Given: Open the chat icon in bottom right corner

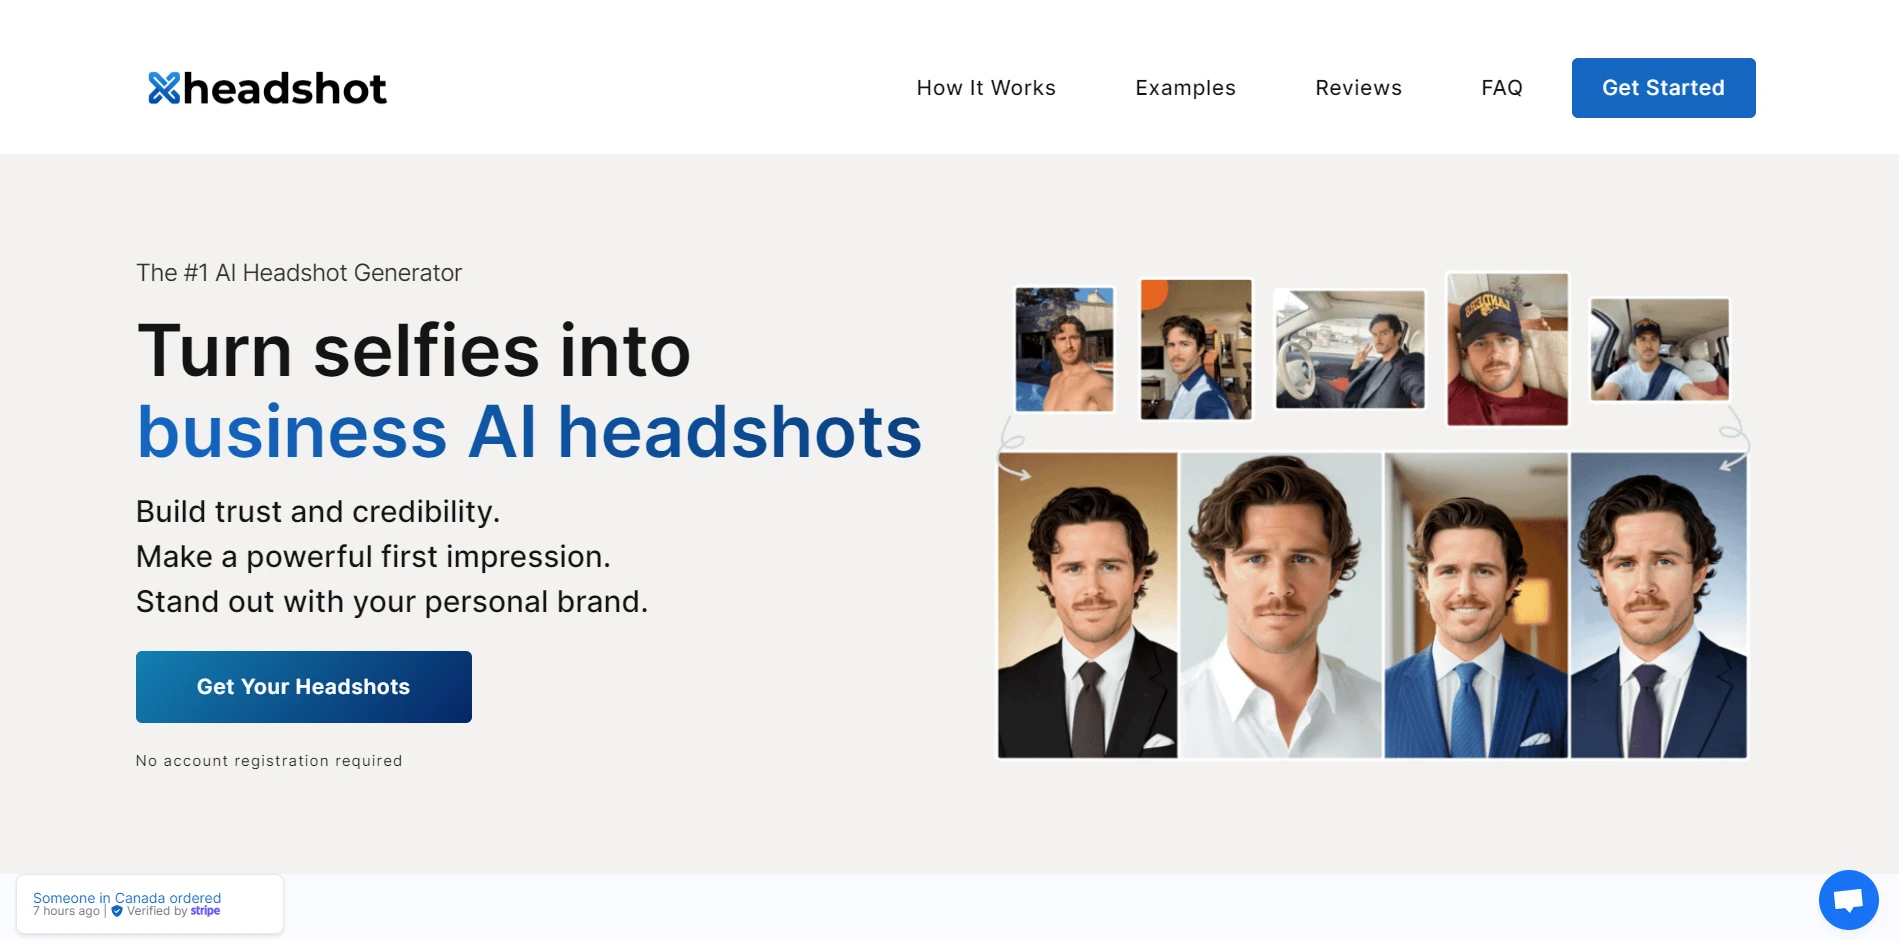Looking at the screenshot, I should pos(1848,899).
